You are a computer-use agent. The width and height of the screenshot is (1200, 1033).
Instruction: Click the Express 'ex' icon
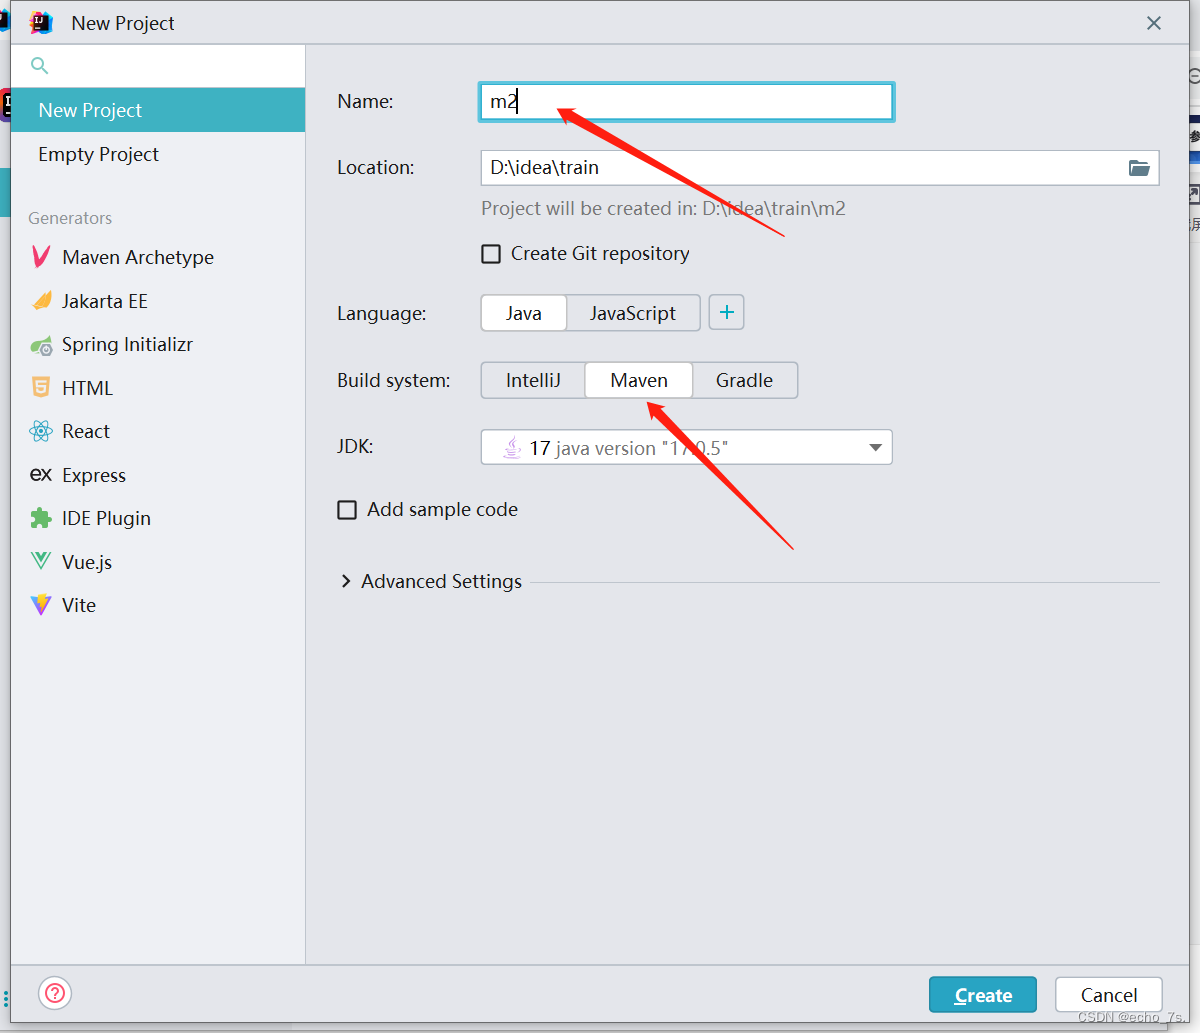coord(41,475)
